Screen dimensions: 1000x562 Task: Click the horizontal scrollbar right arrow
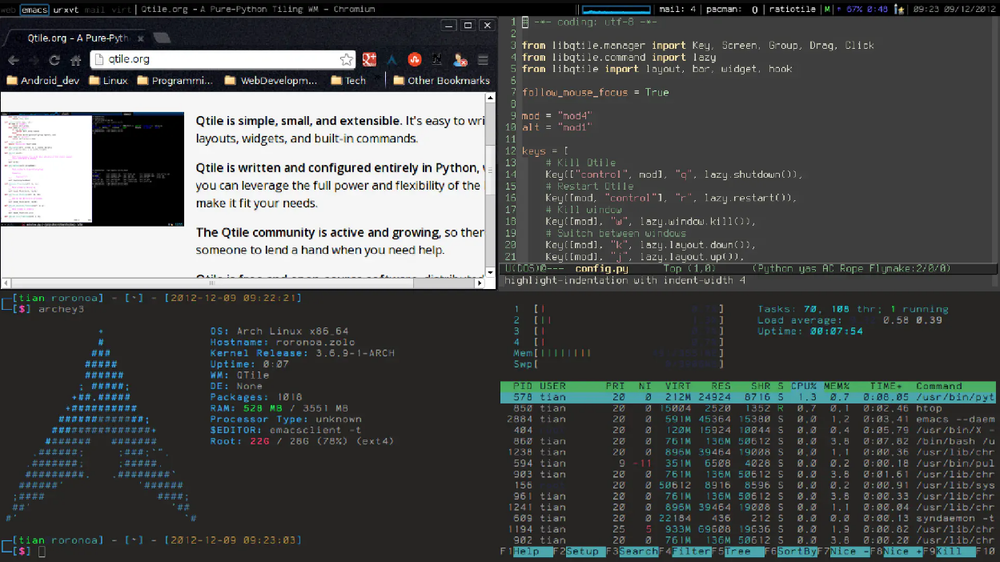pyautogui.click(x=480, y=283)
